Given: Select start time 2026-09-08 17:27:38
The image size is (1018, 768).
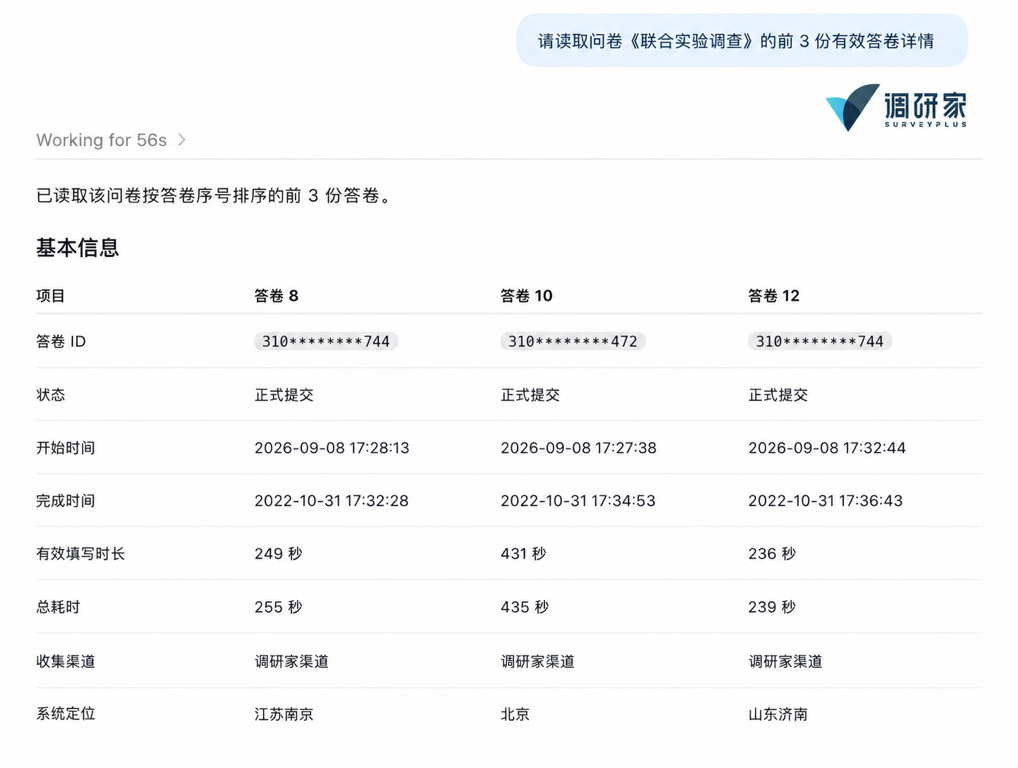Looking at the screenshot, I should (x=578, y=448).
